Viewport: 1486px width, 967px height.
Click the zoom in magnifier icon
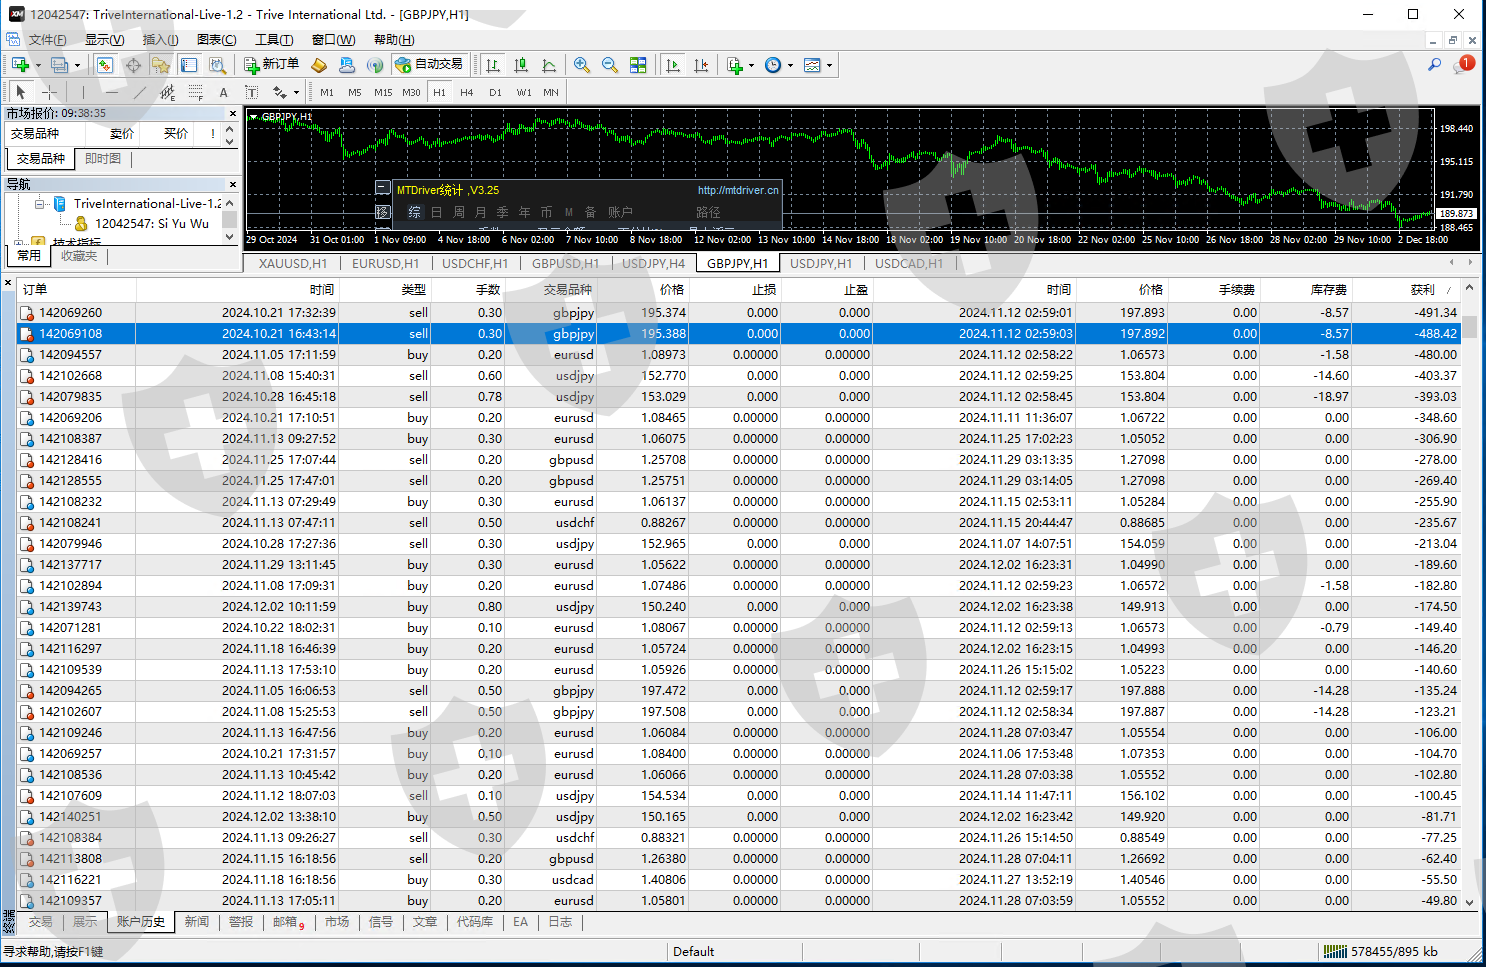[x=581, y=65]
